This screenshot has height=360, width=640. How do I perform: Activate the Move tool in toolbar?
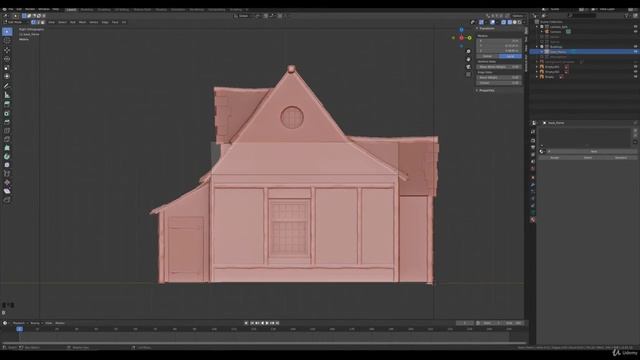pos(7,50)
